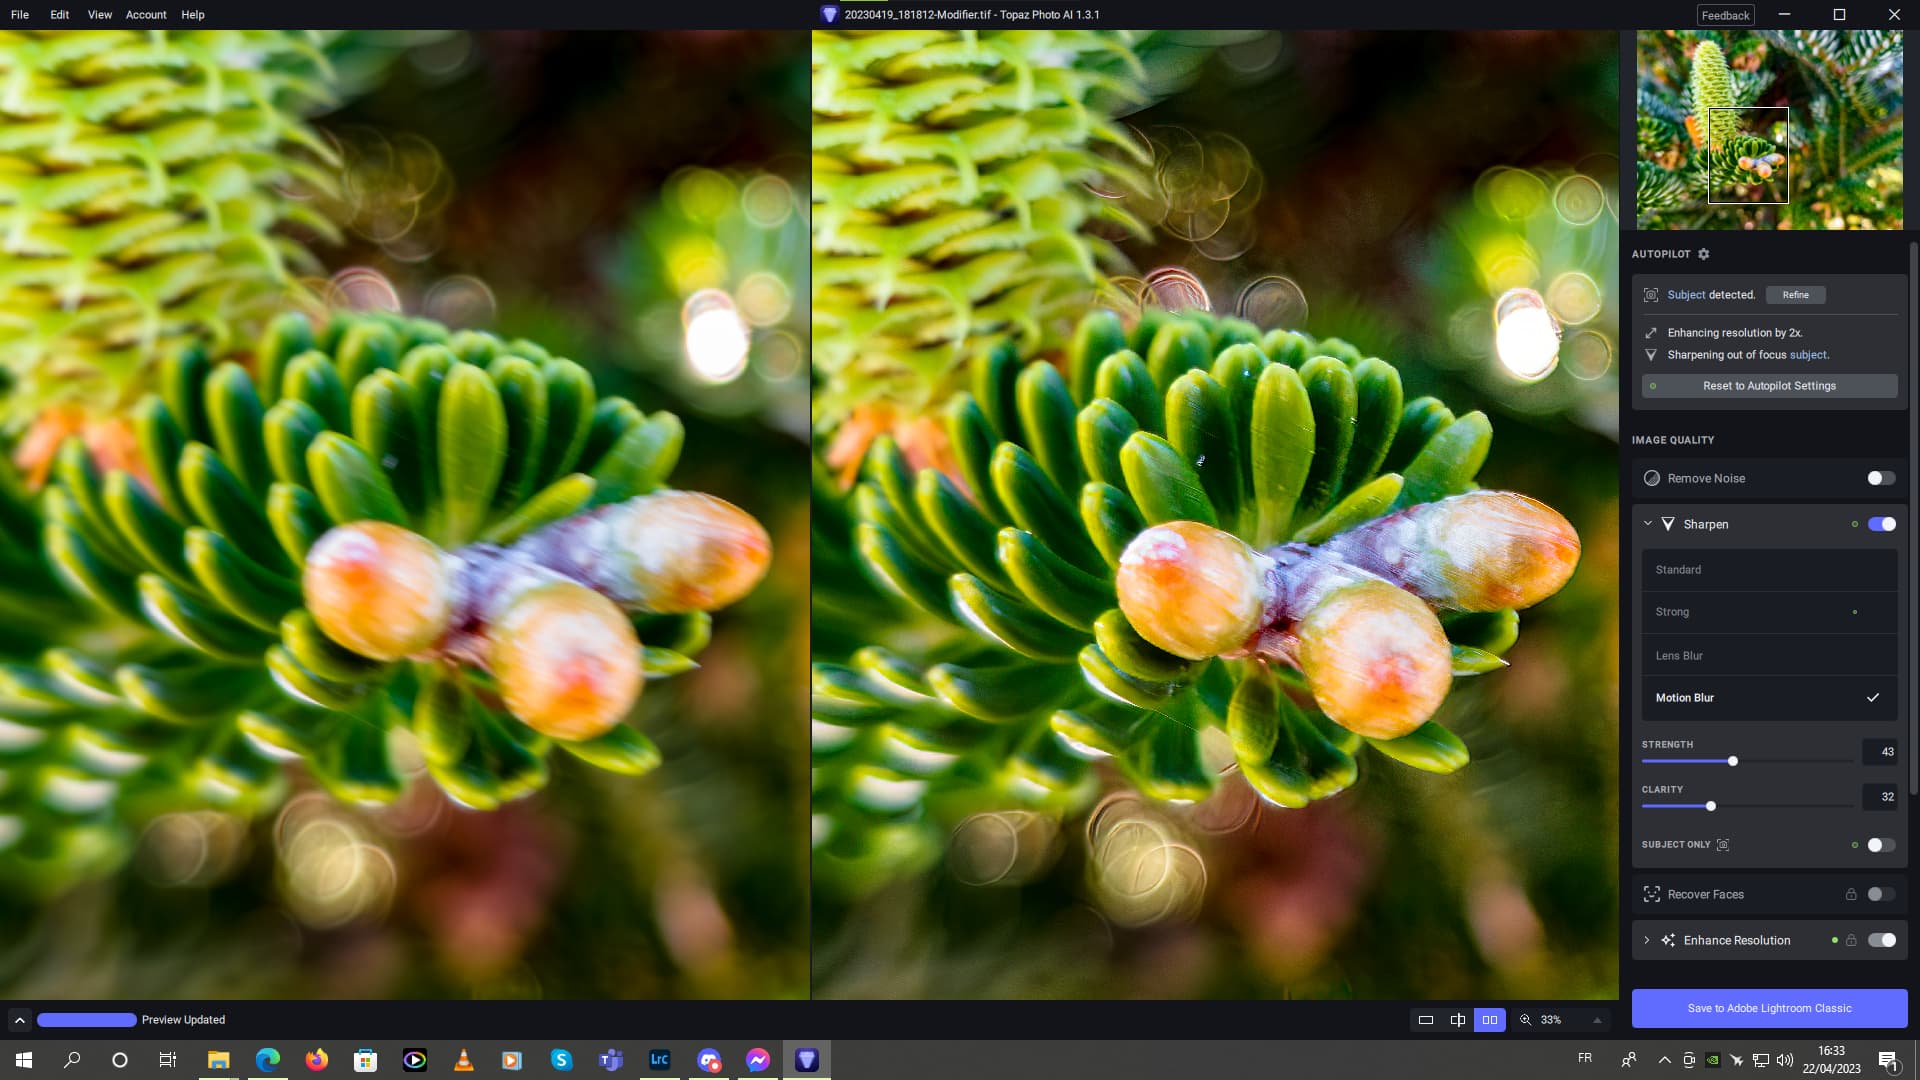This screenshot has width=1920, height=1080.
Task: Open Adobe Lightroom Classic from the taskbar
Action: [659, 1059]
